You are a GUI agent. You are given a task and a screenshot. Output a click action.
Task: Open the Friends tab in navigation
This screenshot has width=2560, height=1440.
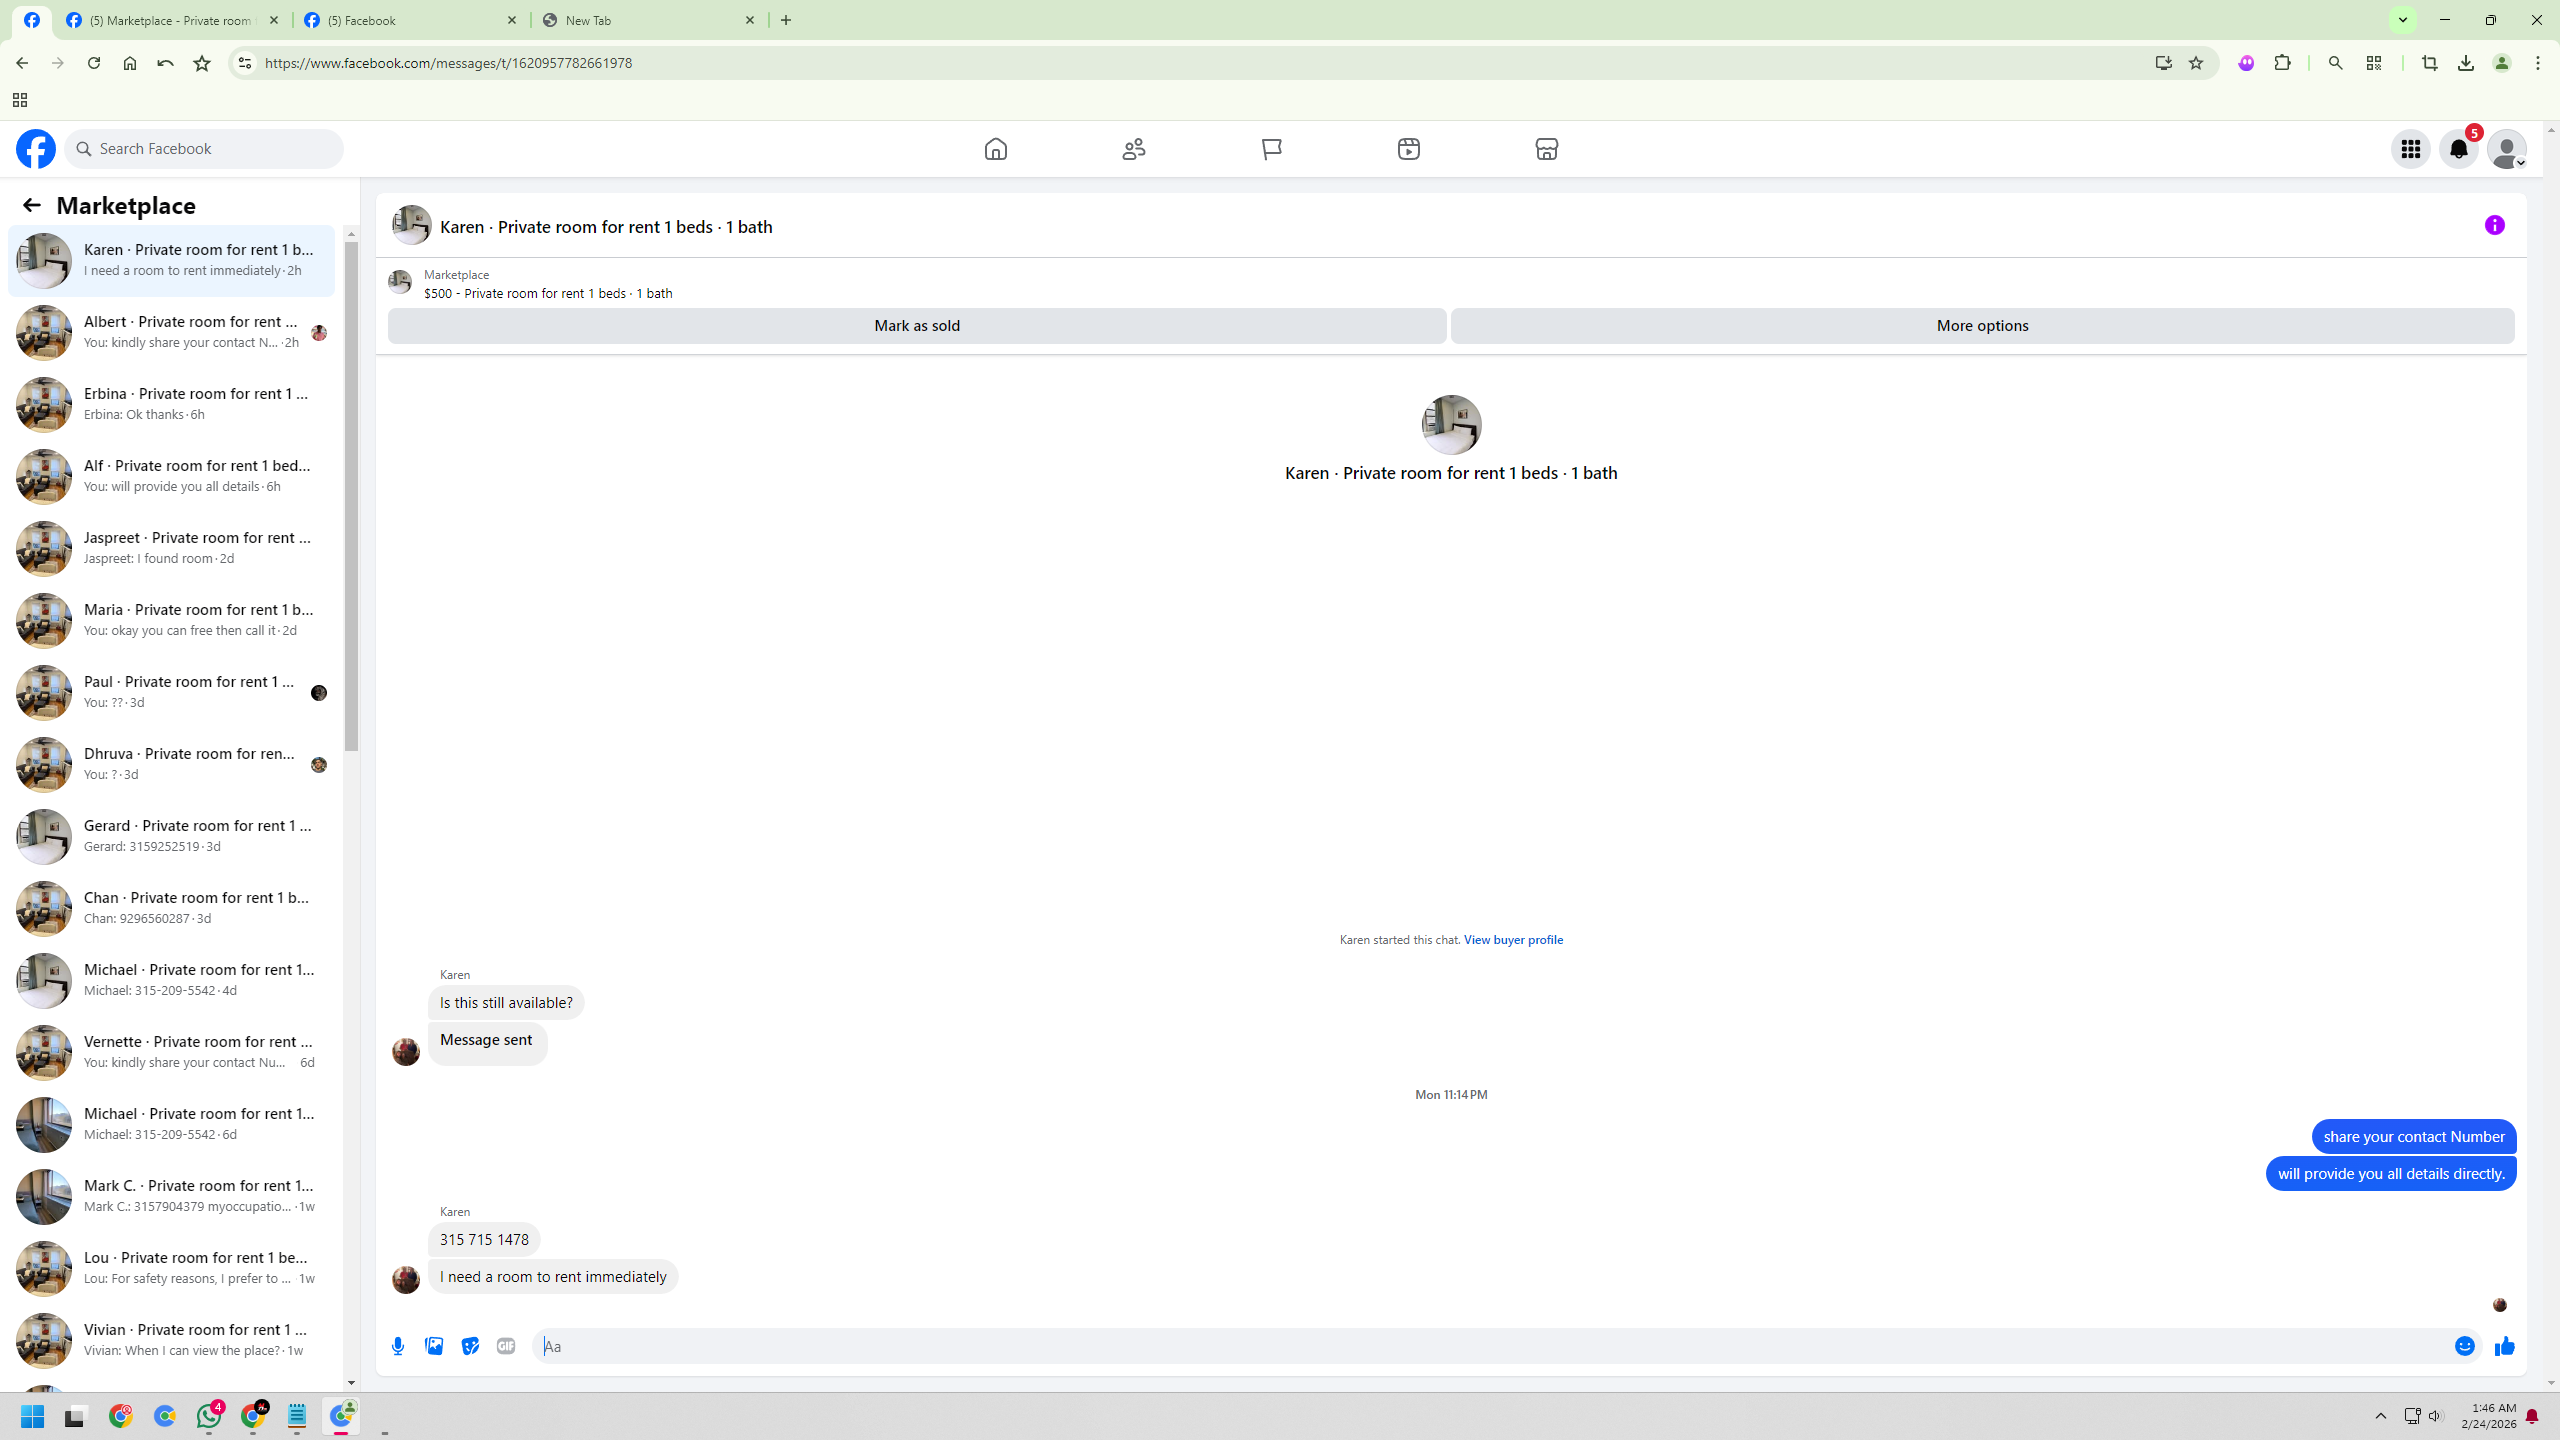tap(1133, 149)
